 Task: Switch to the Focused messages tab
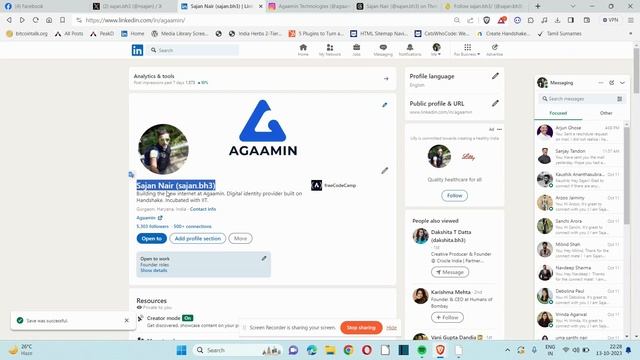click(x=558, y=113)
